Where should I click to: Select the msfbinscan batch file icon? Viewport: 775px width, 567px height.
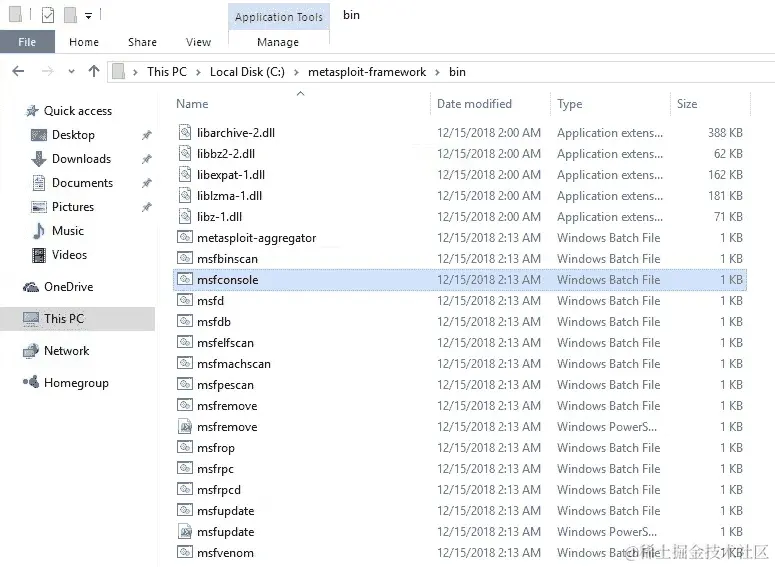click(x=185, y=258)
